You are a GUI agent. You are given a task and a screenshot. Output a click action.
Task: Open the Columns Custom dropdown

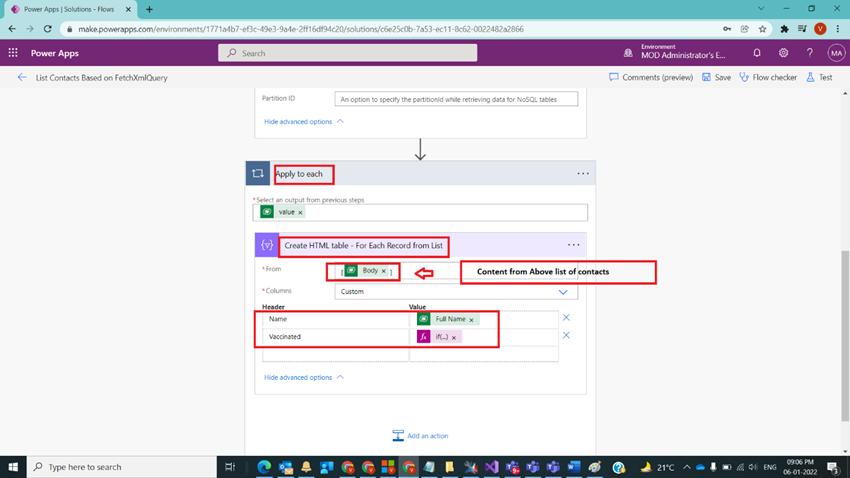(x=456, y=292)
